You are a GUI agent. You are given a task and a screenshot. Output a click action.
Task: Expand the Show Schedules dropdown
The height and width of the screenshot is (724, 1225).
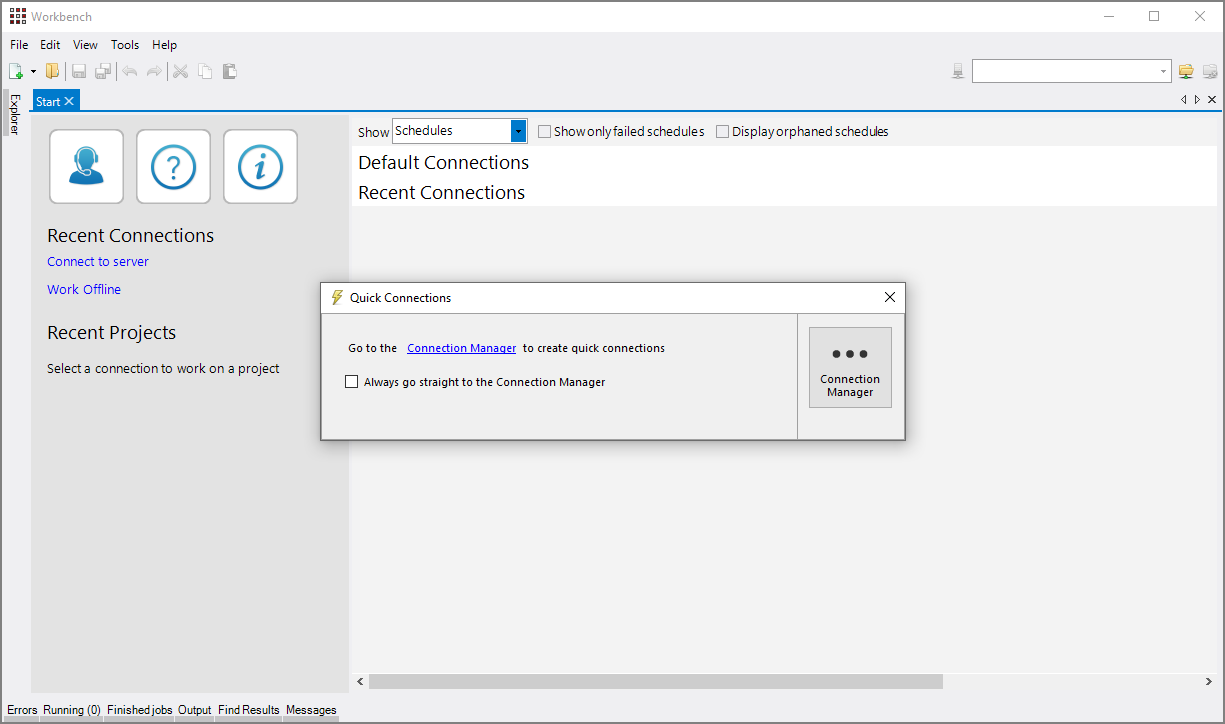pos(518,131)
